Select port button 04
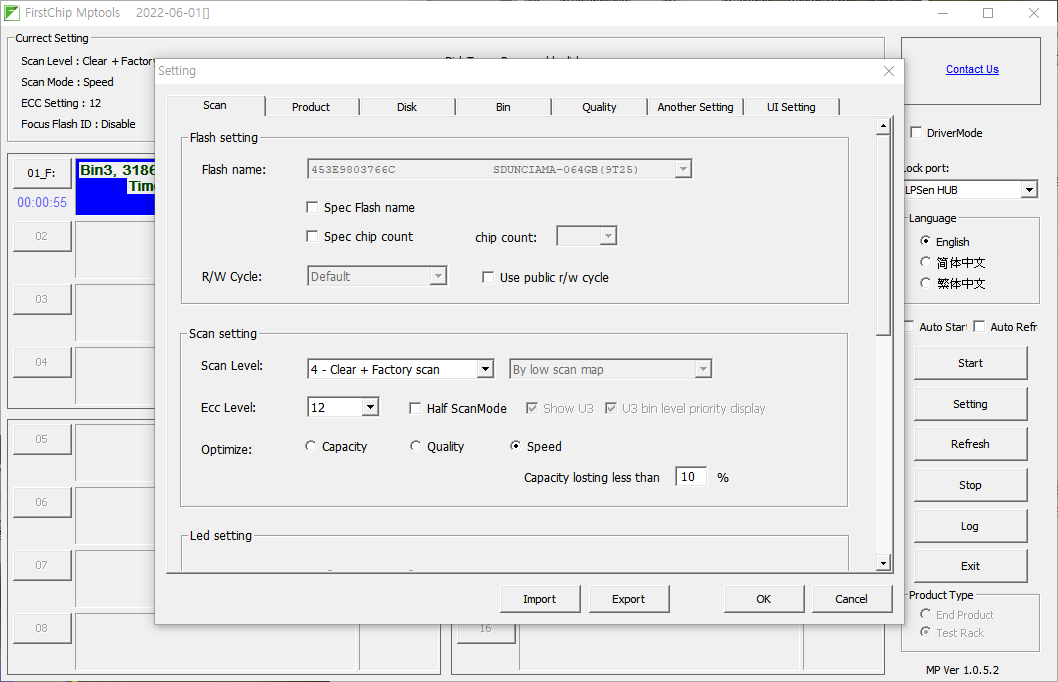The image size is (1058, 682). coord(42,362)
